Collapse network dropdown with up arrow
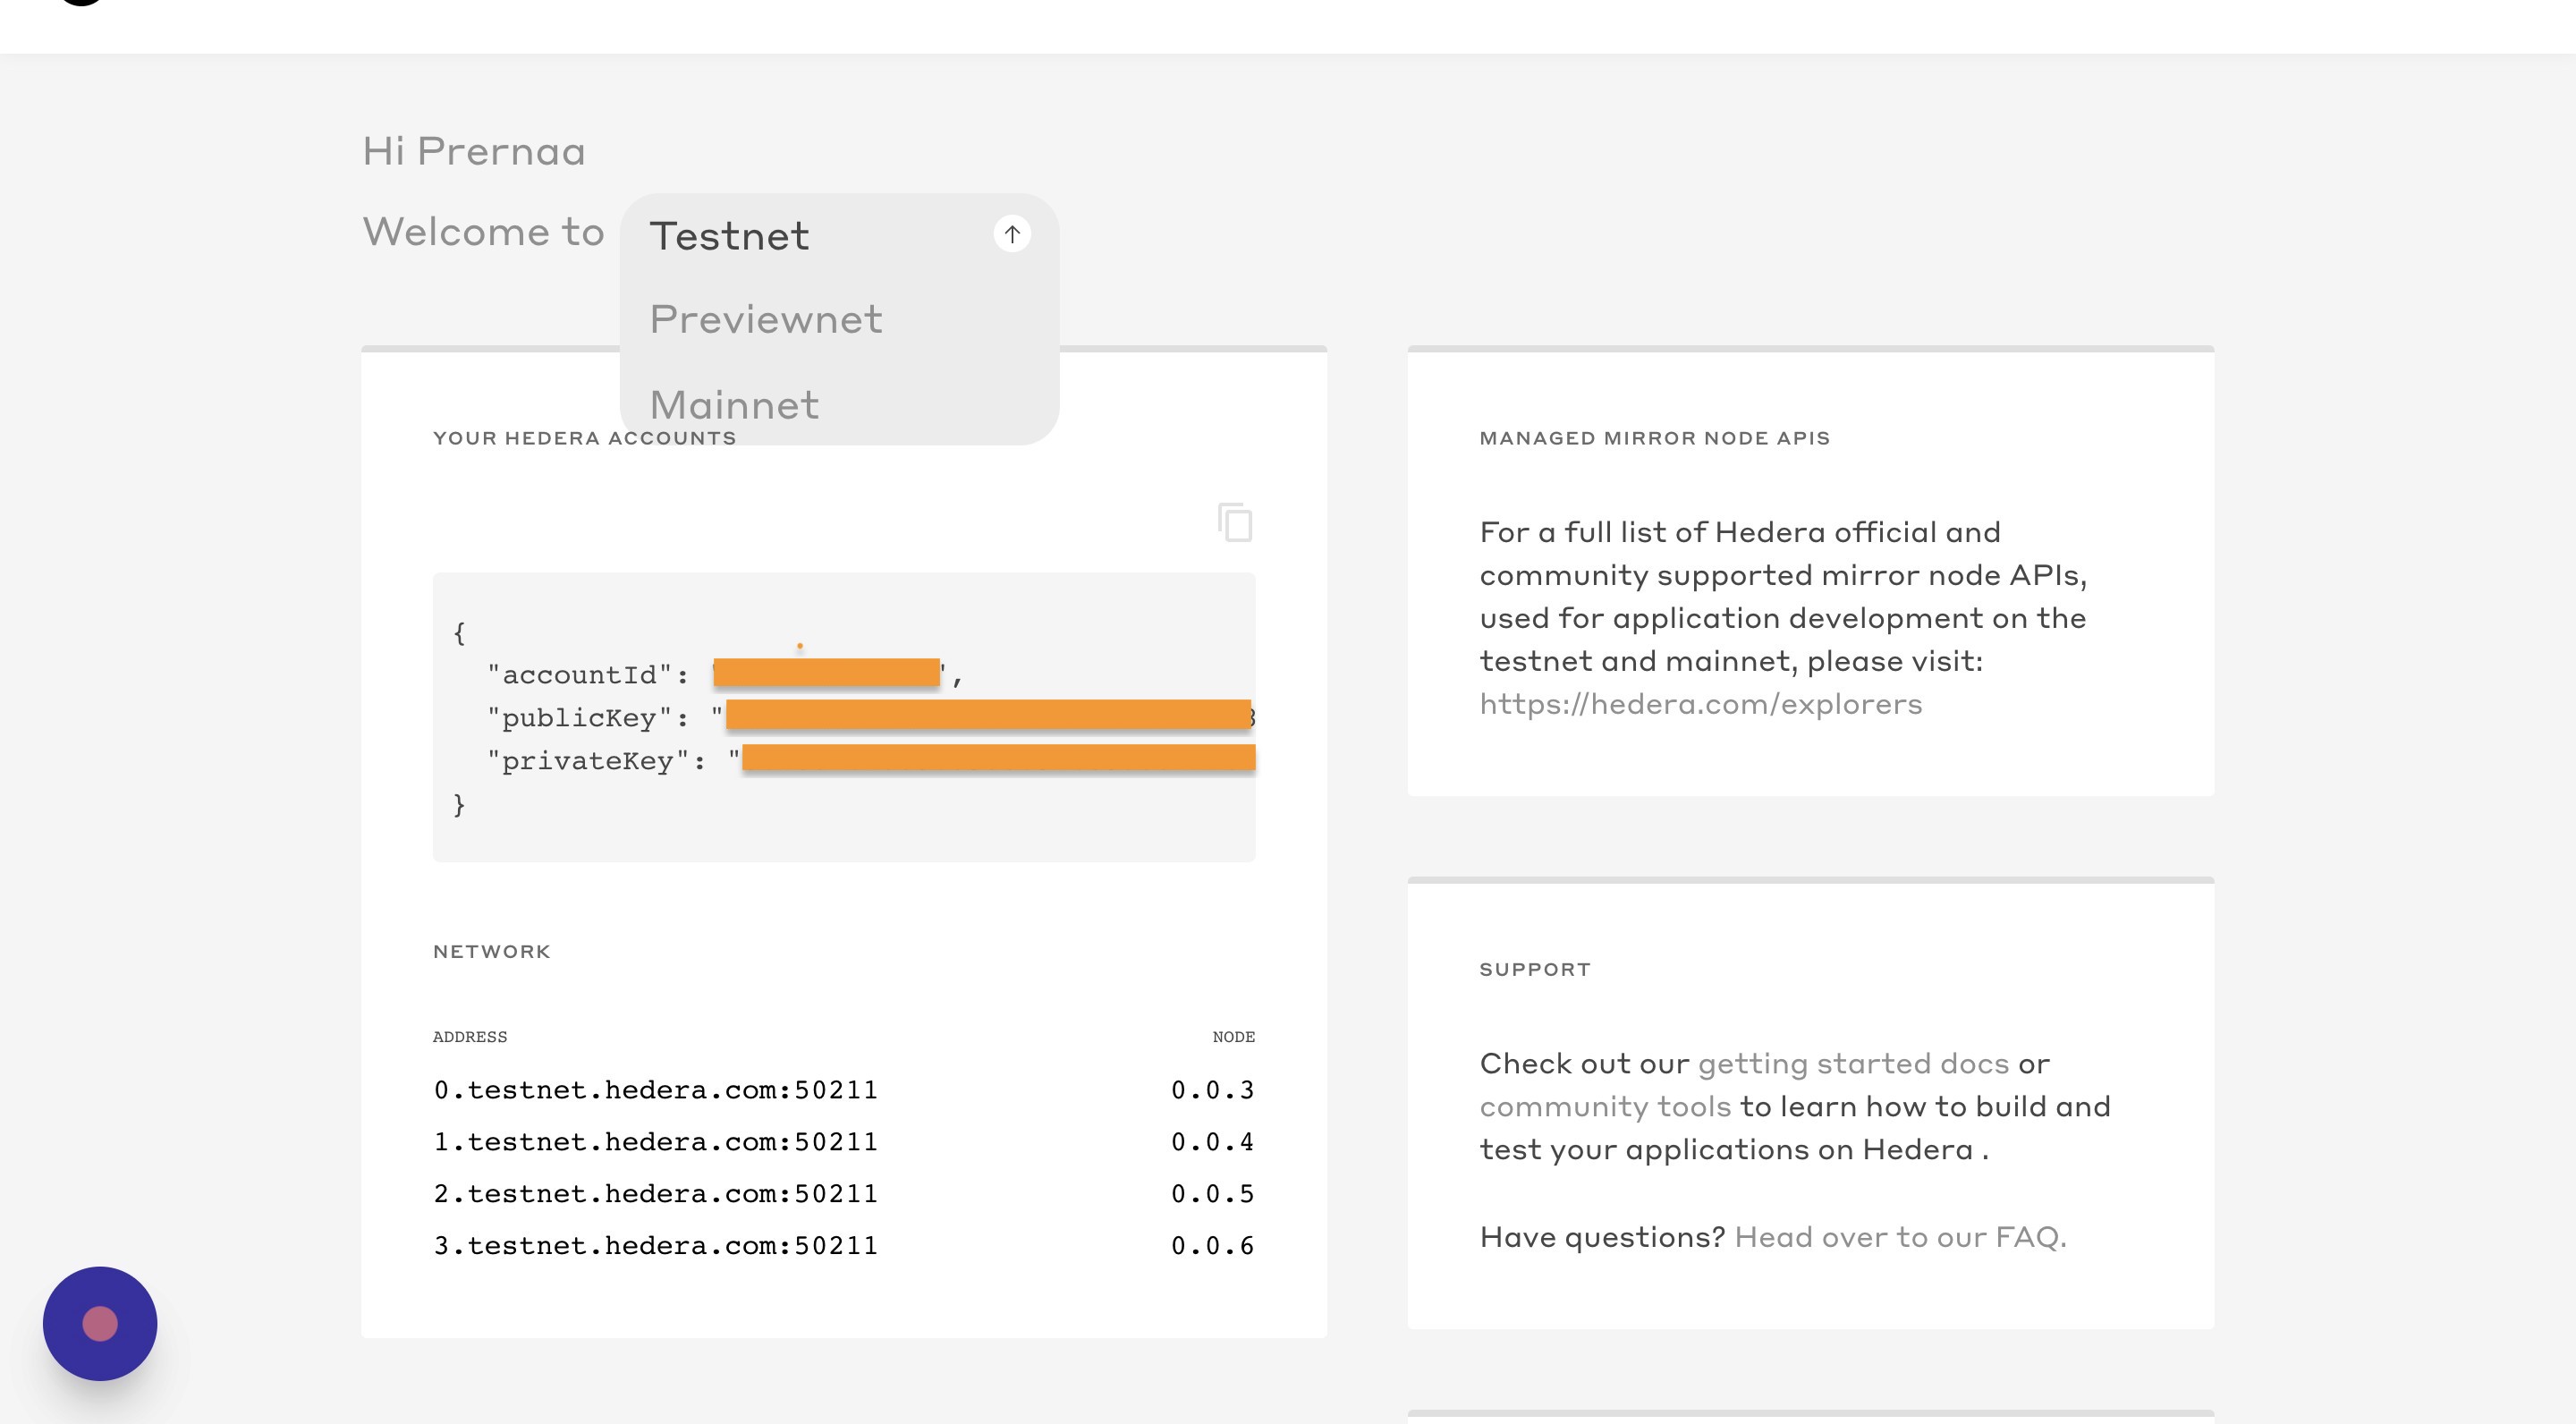The image size is (2576, 1424). [1012, 234]
